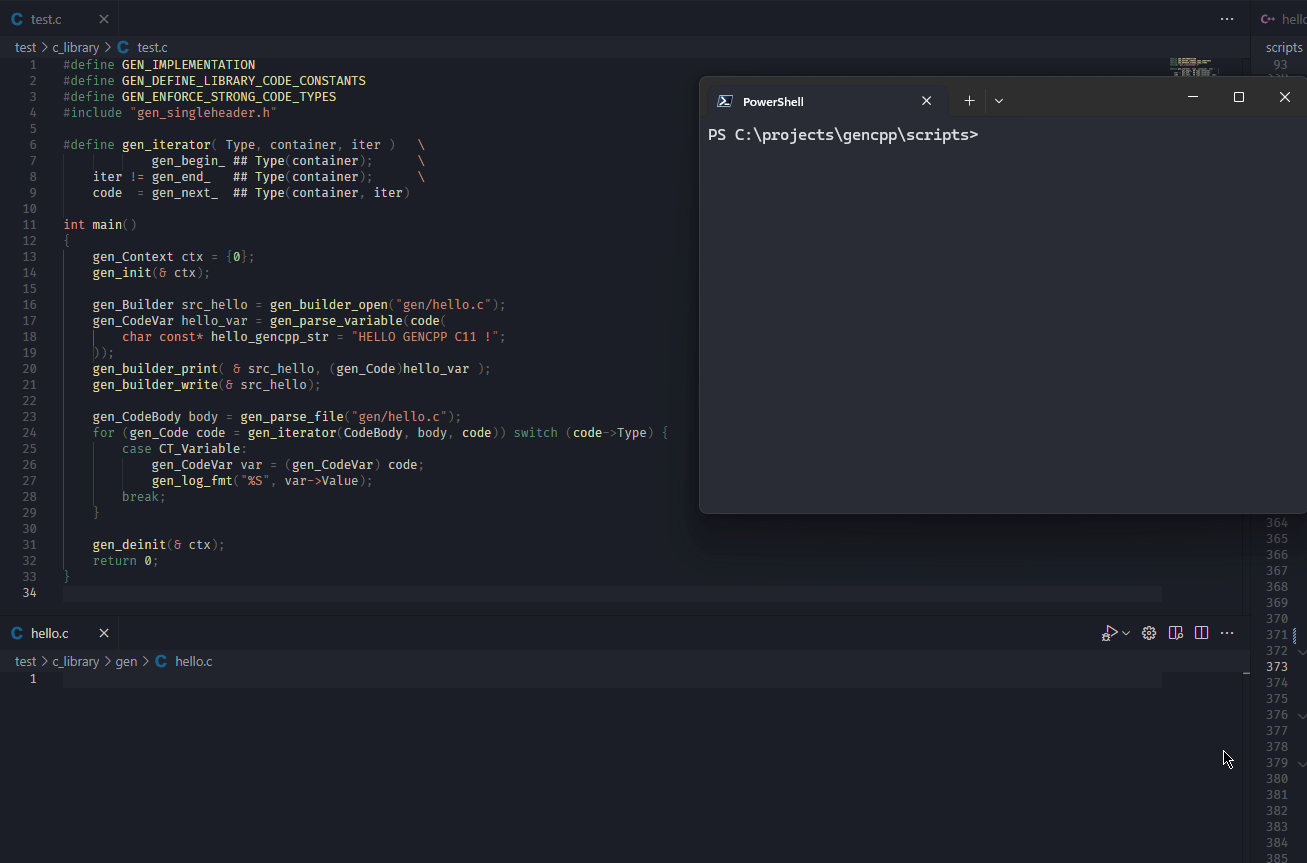Viewport: 1307px width, 863px height.
Task: Select the hello.c tab in lower editor
Action: pyautogui.click(x=49, y=633)
